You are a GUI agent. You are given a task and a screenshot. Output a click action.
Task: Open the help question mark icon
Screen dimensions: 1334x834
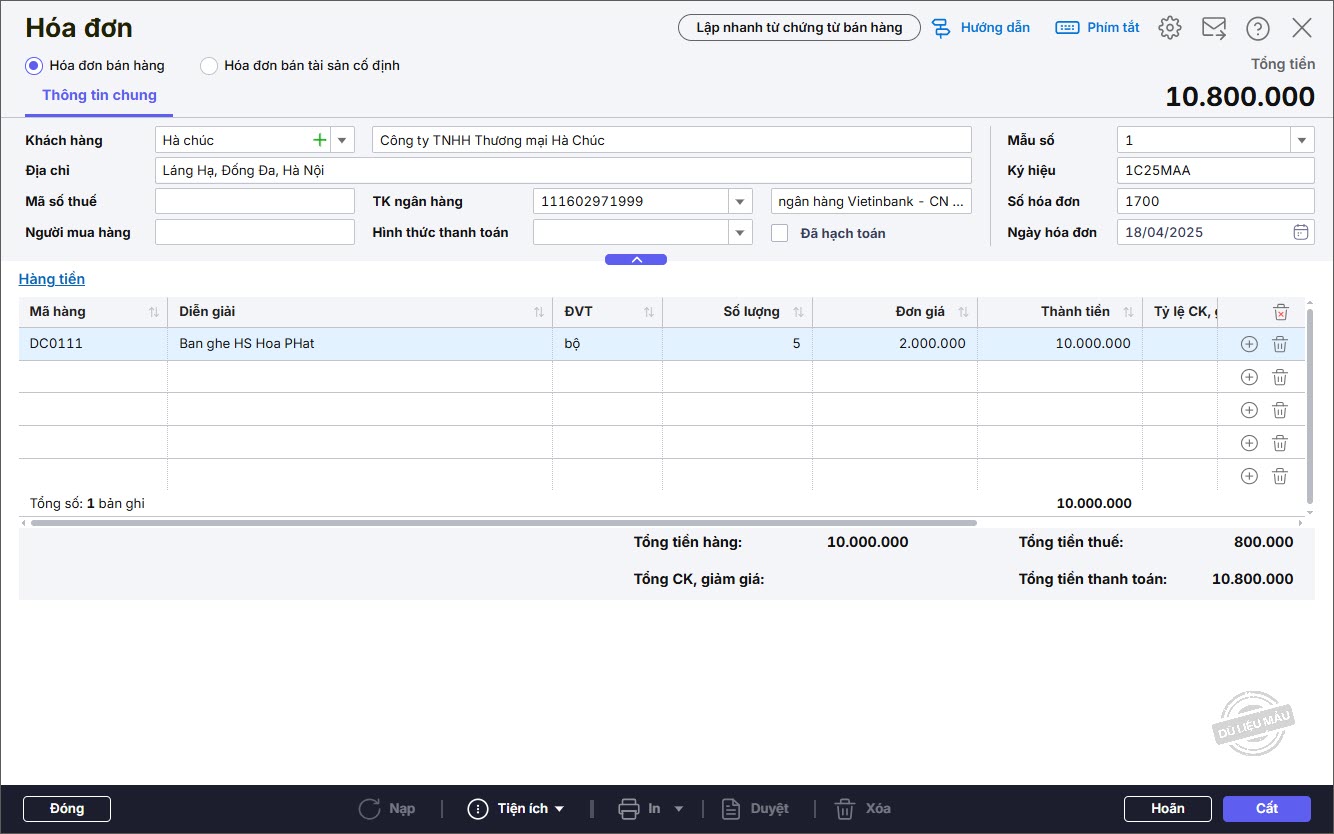1258,28
